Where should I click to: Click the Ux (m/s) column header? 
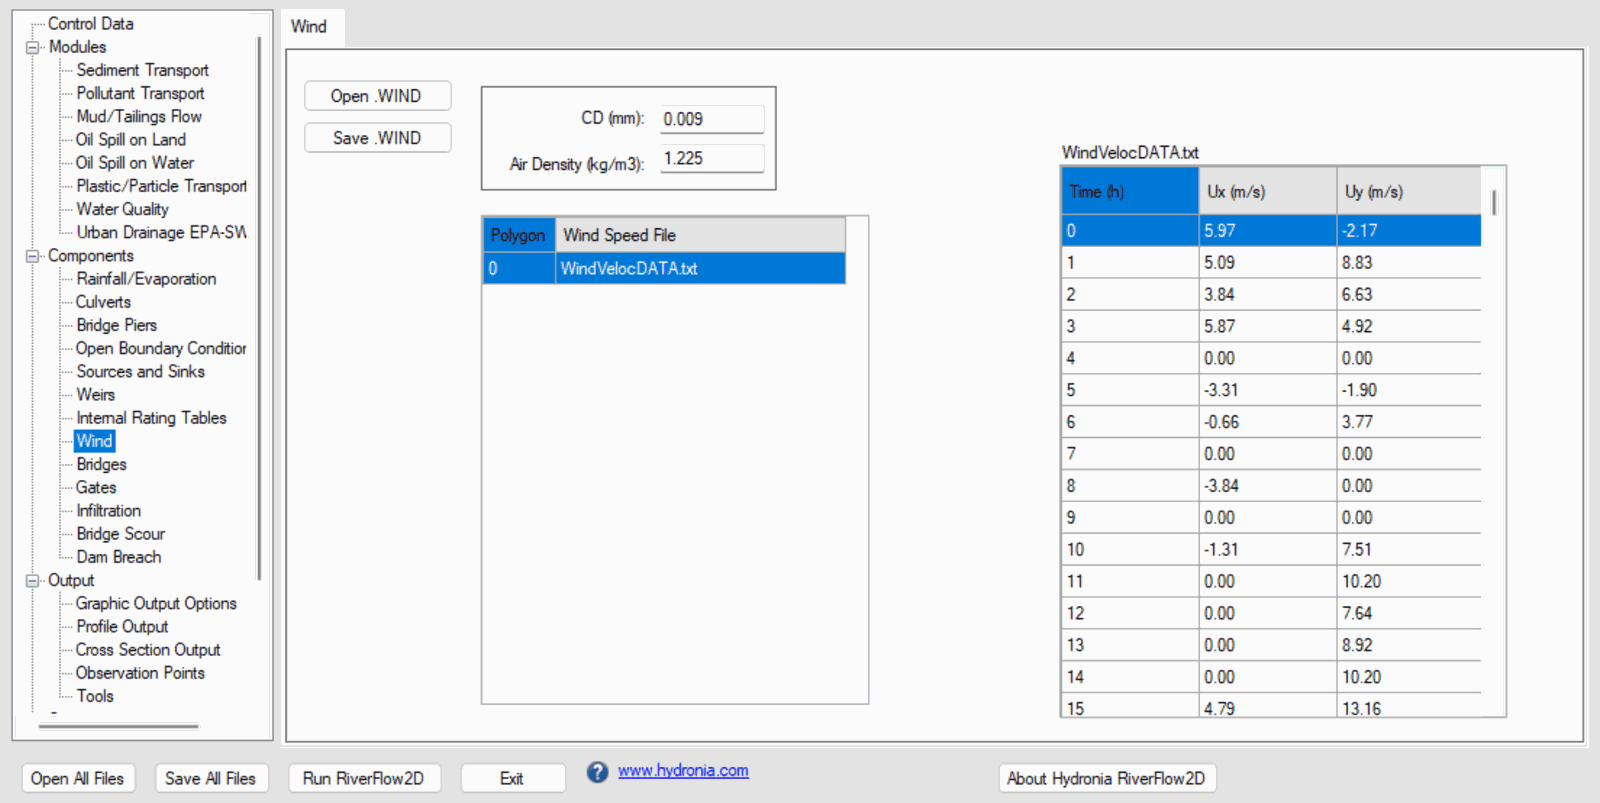[x=1266, y=192]
